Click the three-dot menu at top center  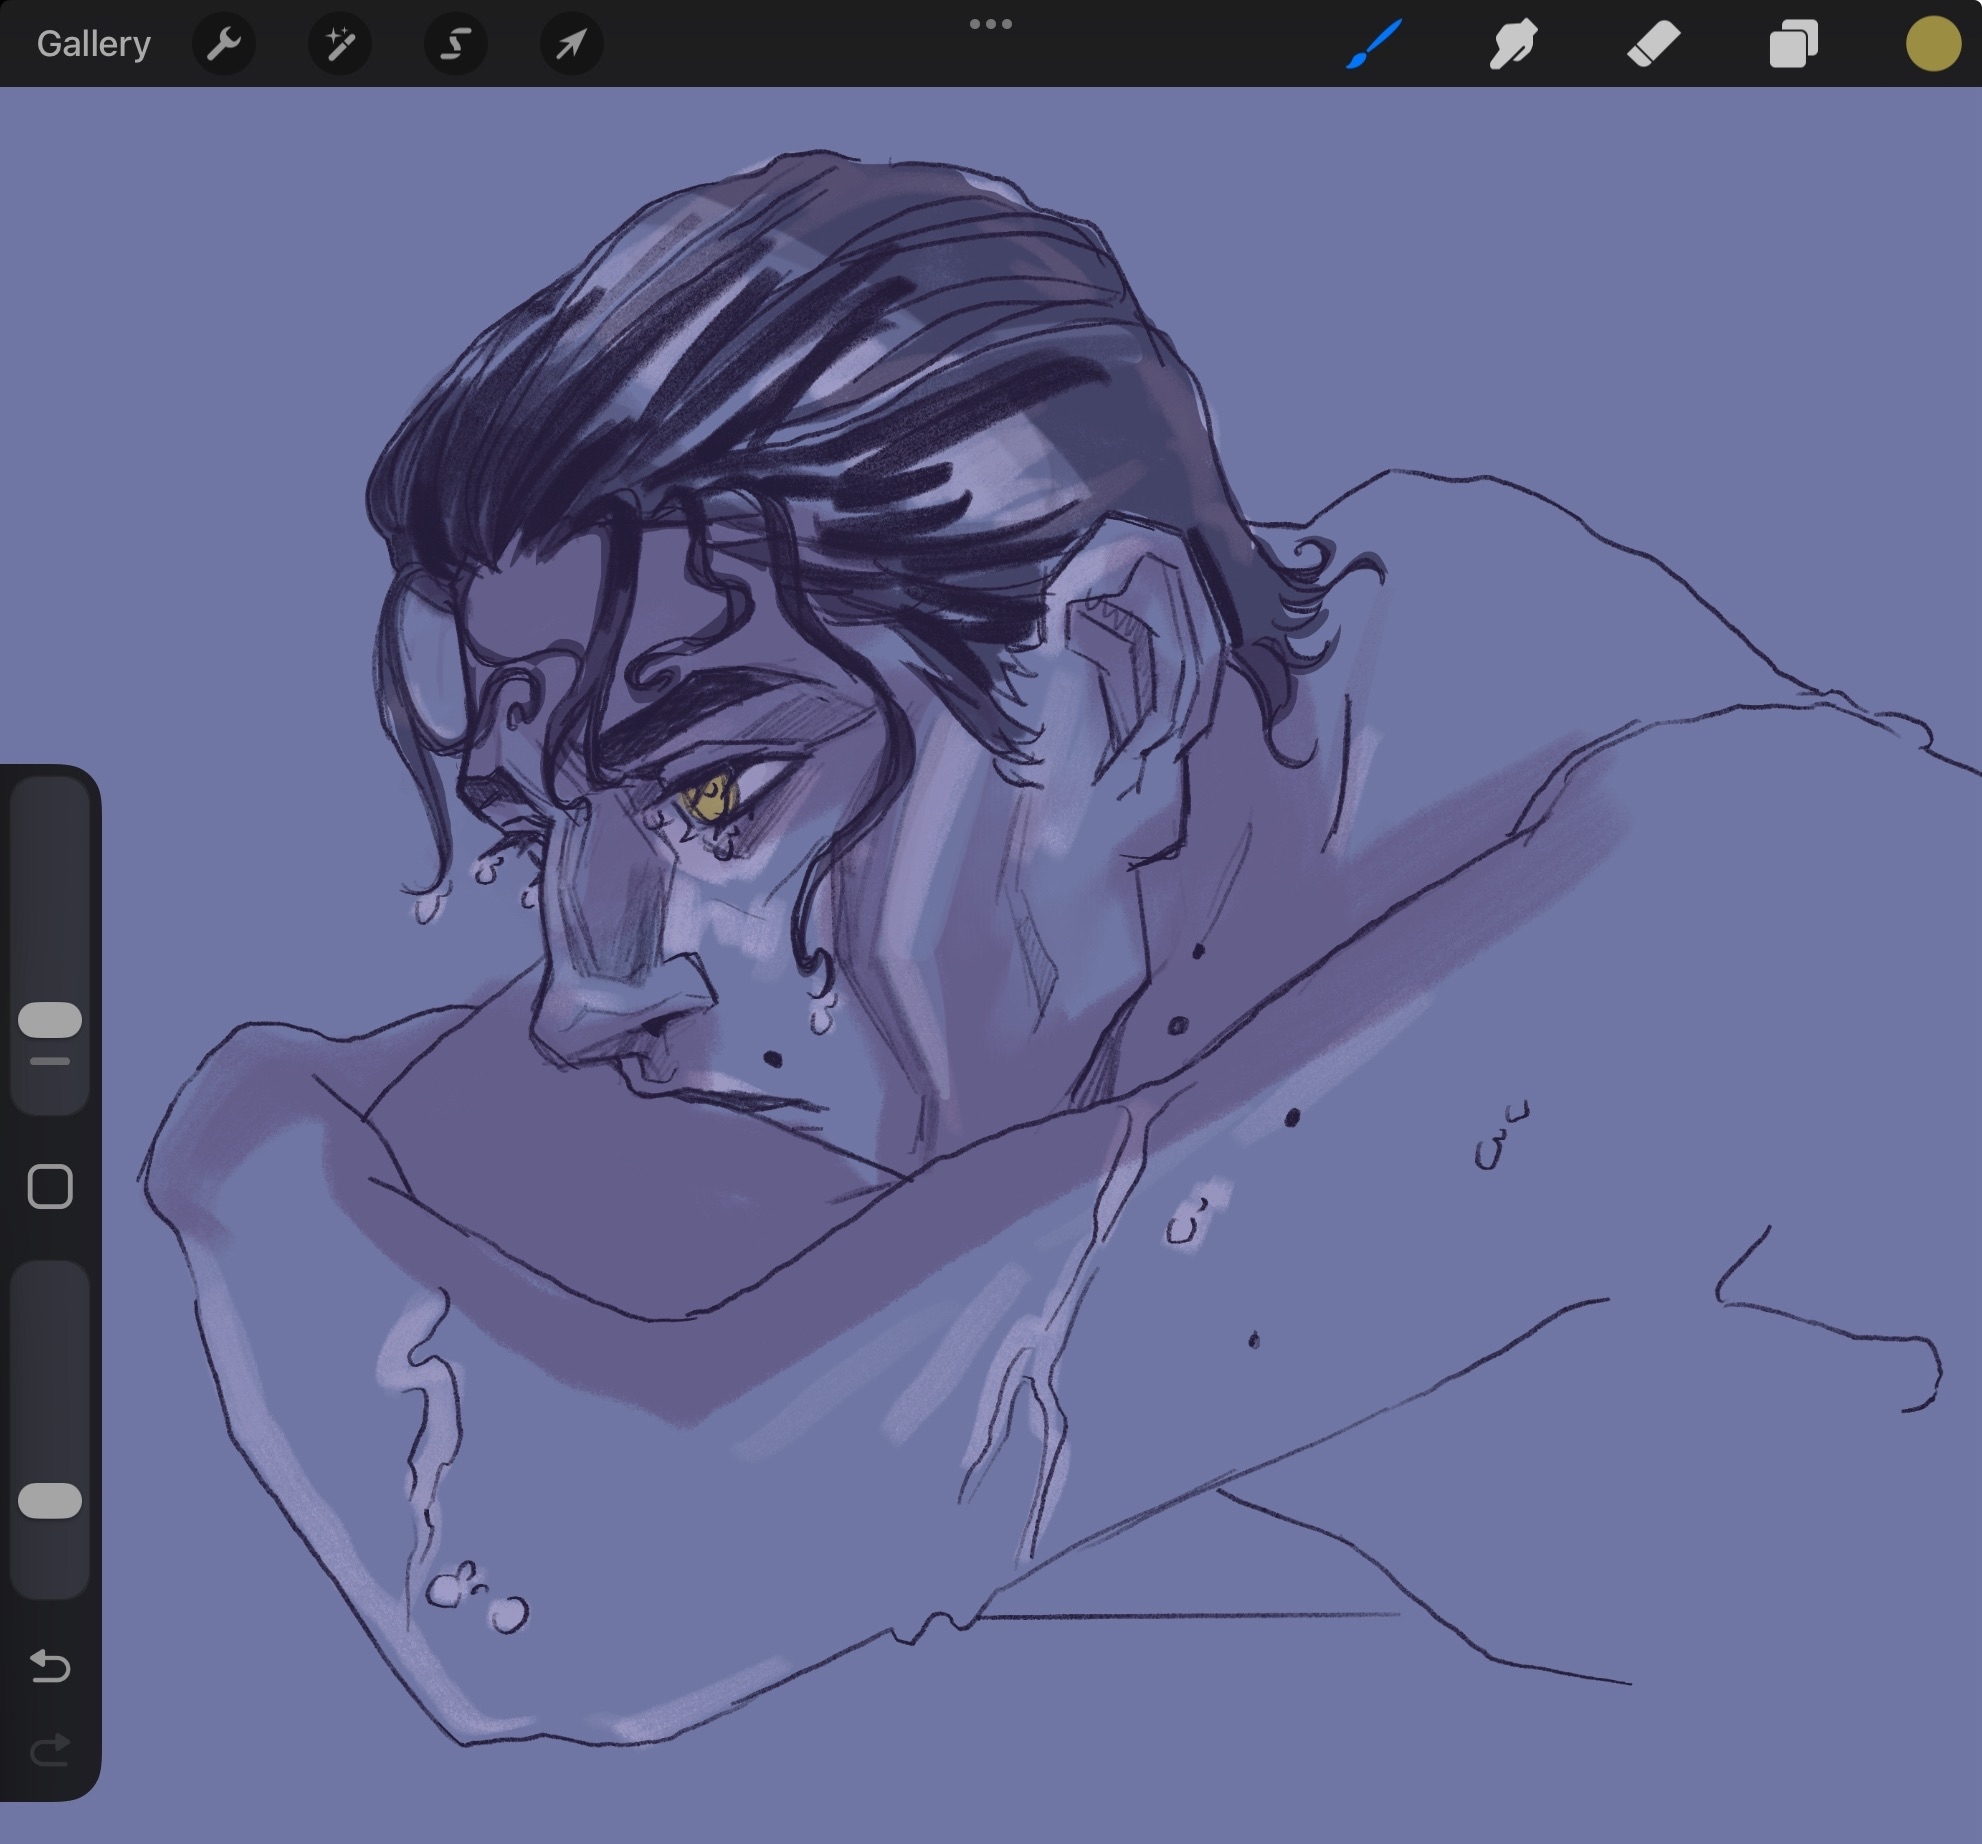[990, 24]
